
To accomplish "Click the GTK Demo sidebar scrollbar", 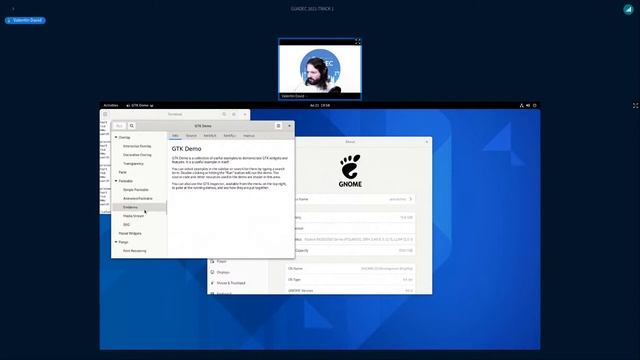I will (x=167, y=208).
